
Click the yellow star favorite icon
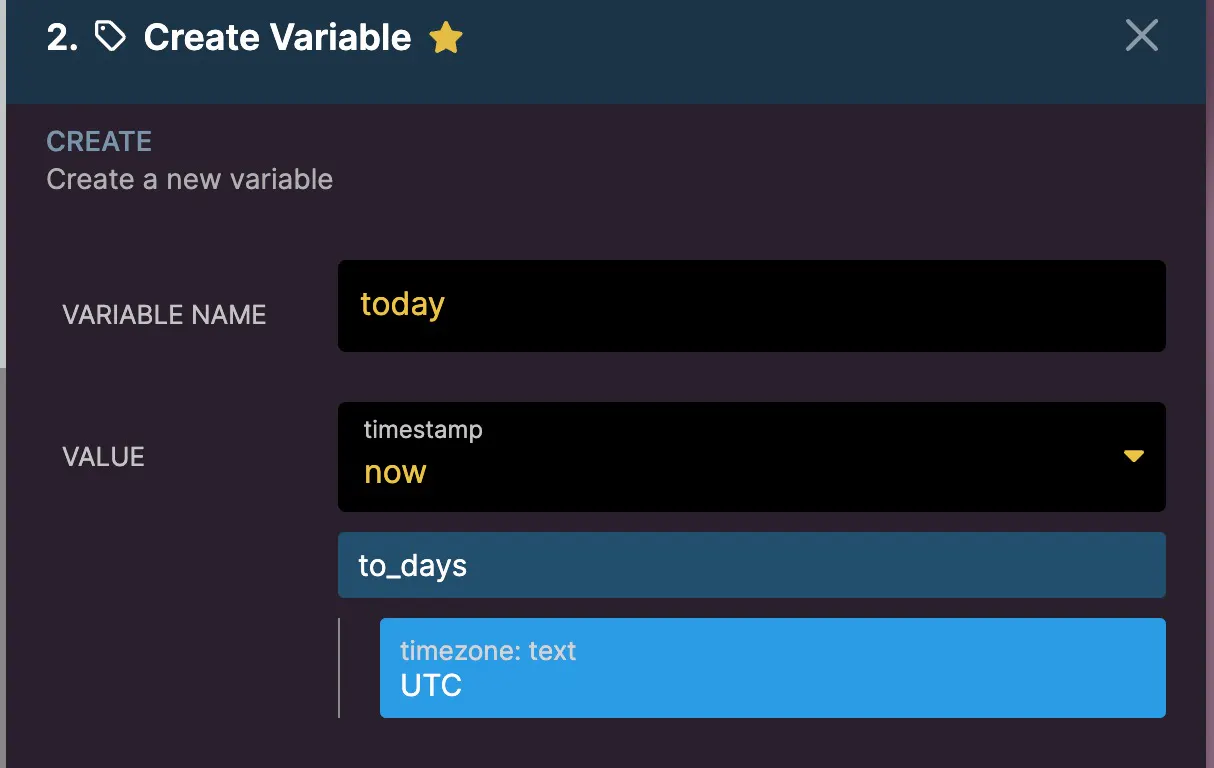point(445,38)
